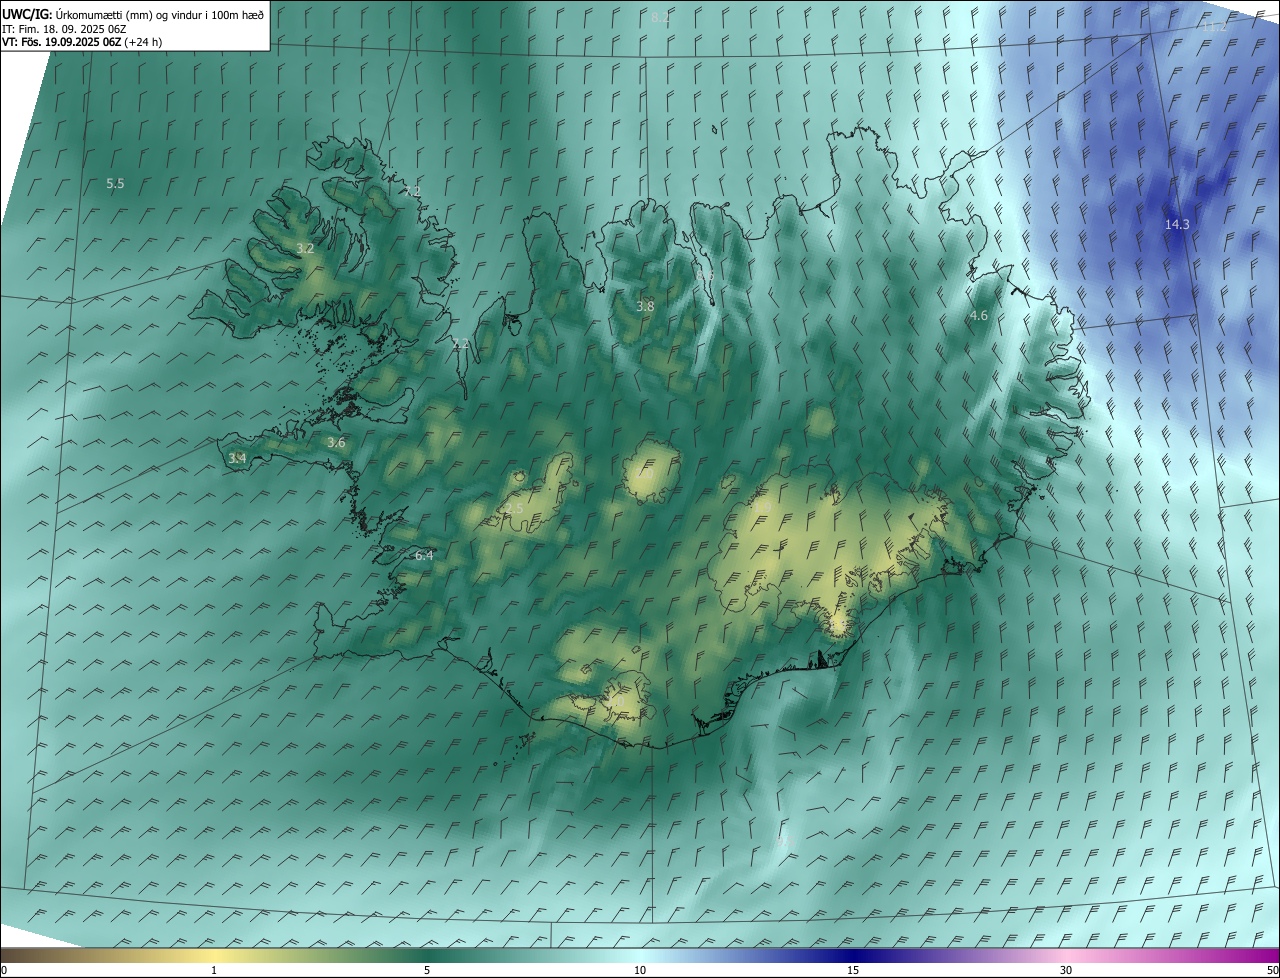Click the 5.5 value label over the ocean
The height and width of the screenshot is (978, 1280).
tap(115, 183)
